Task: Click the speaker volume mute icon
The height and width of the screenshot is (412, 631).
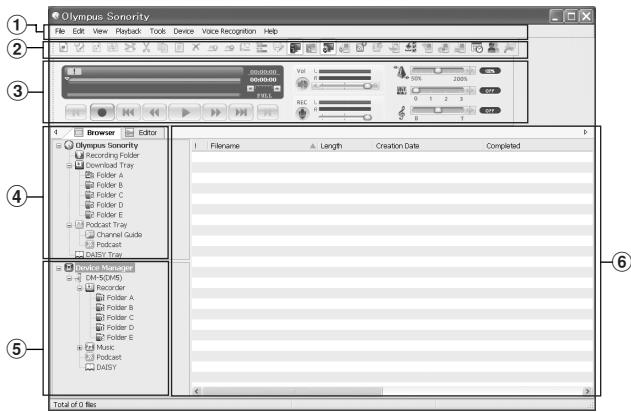Action: point(302,84)
